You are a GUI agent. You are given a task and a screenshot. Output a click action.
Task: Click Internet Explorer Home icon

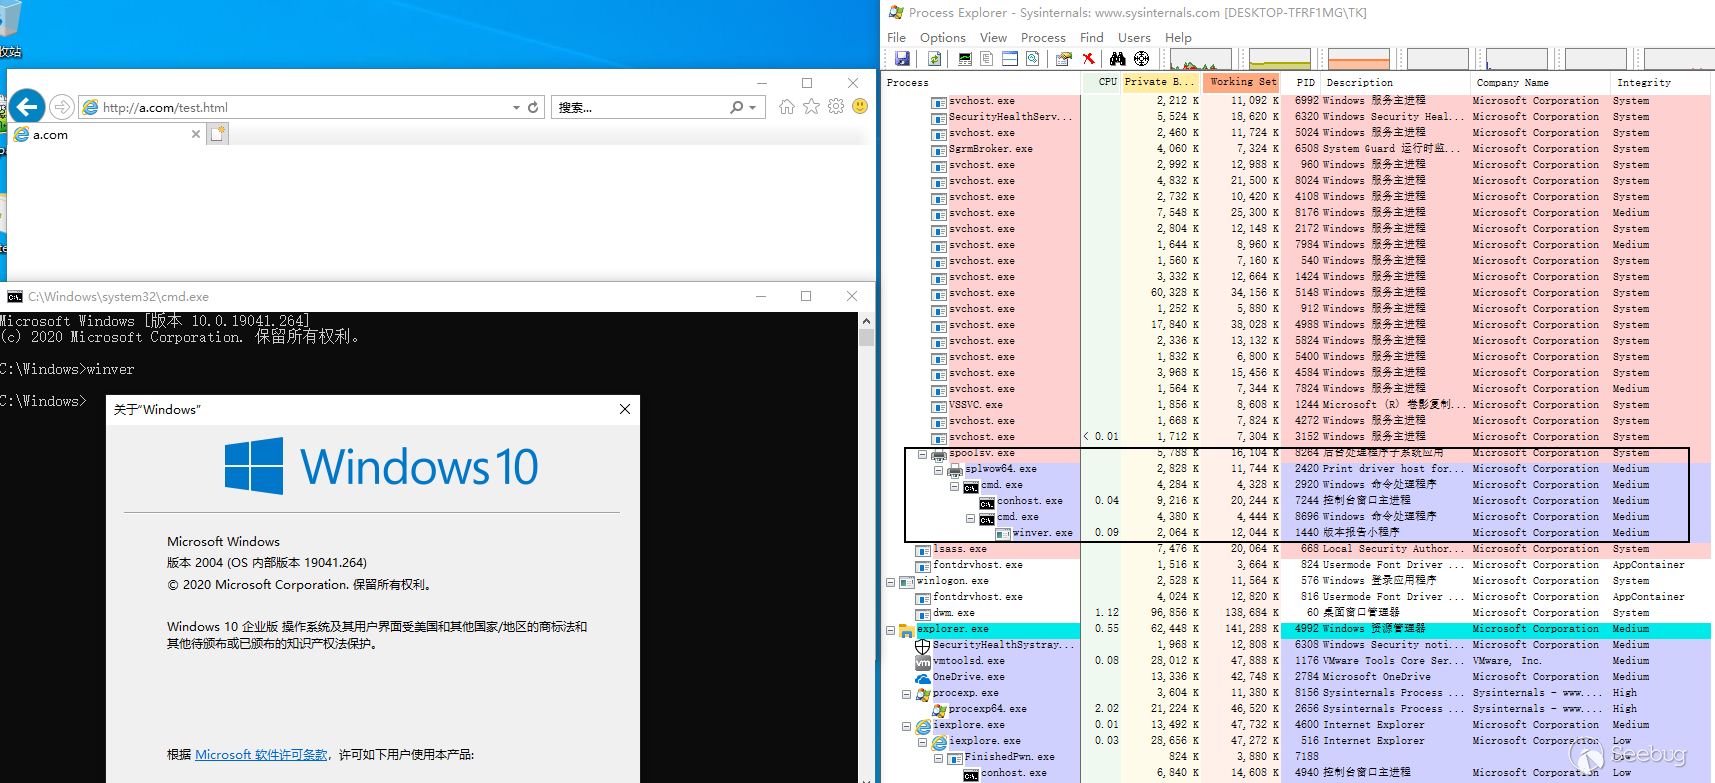click(787, 107)
